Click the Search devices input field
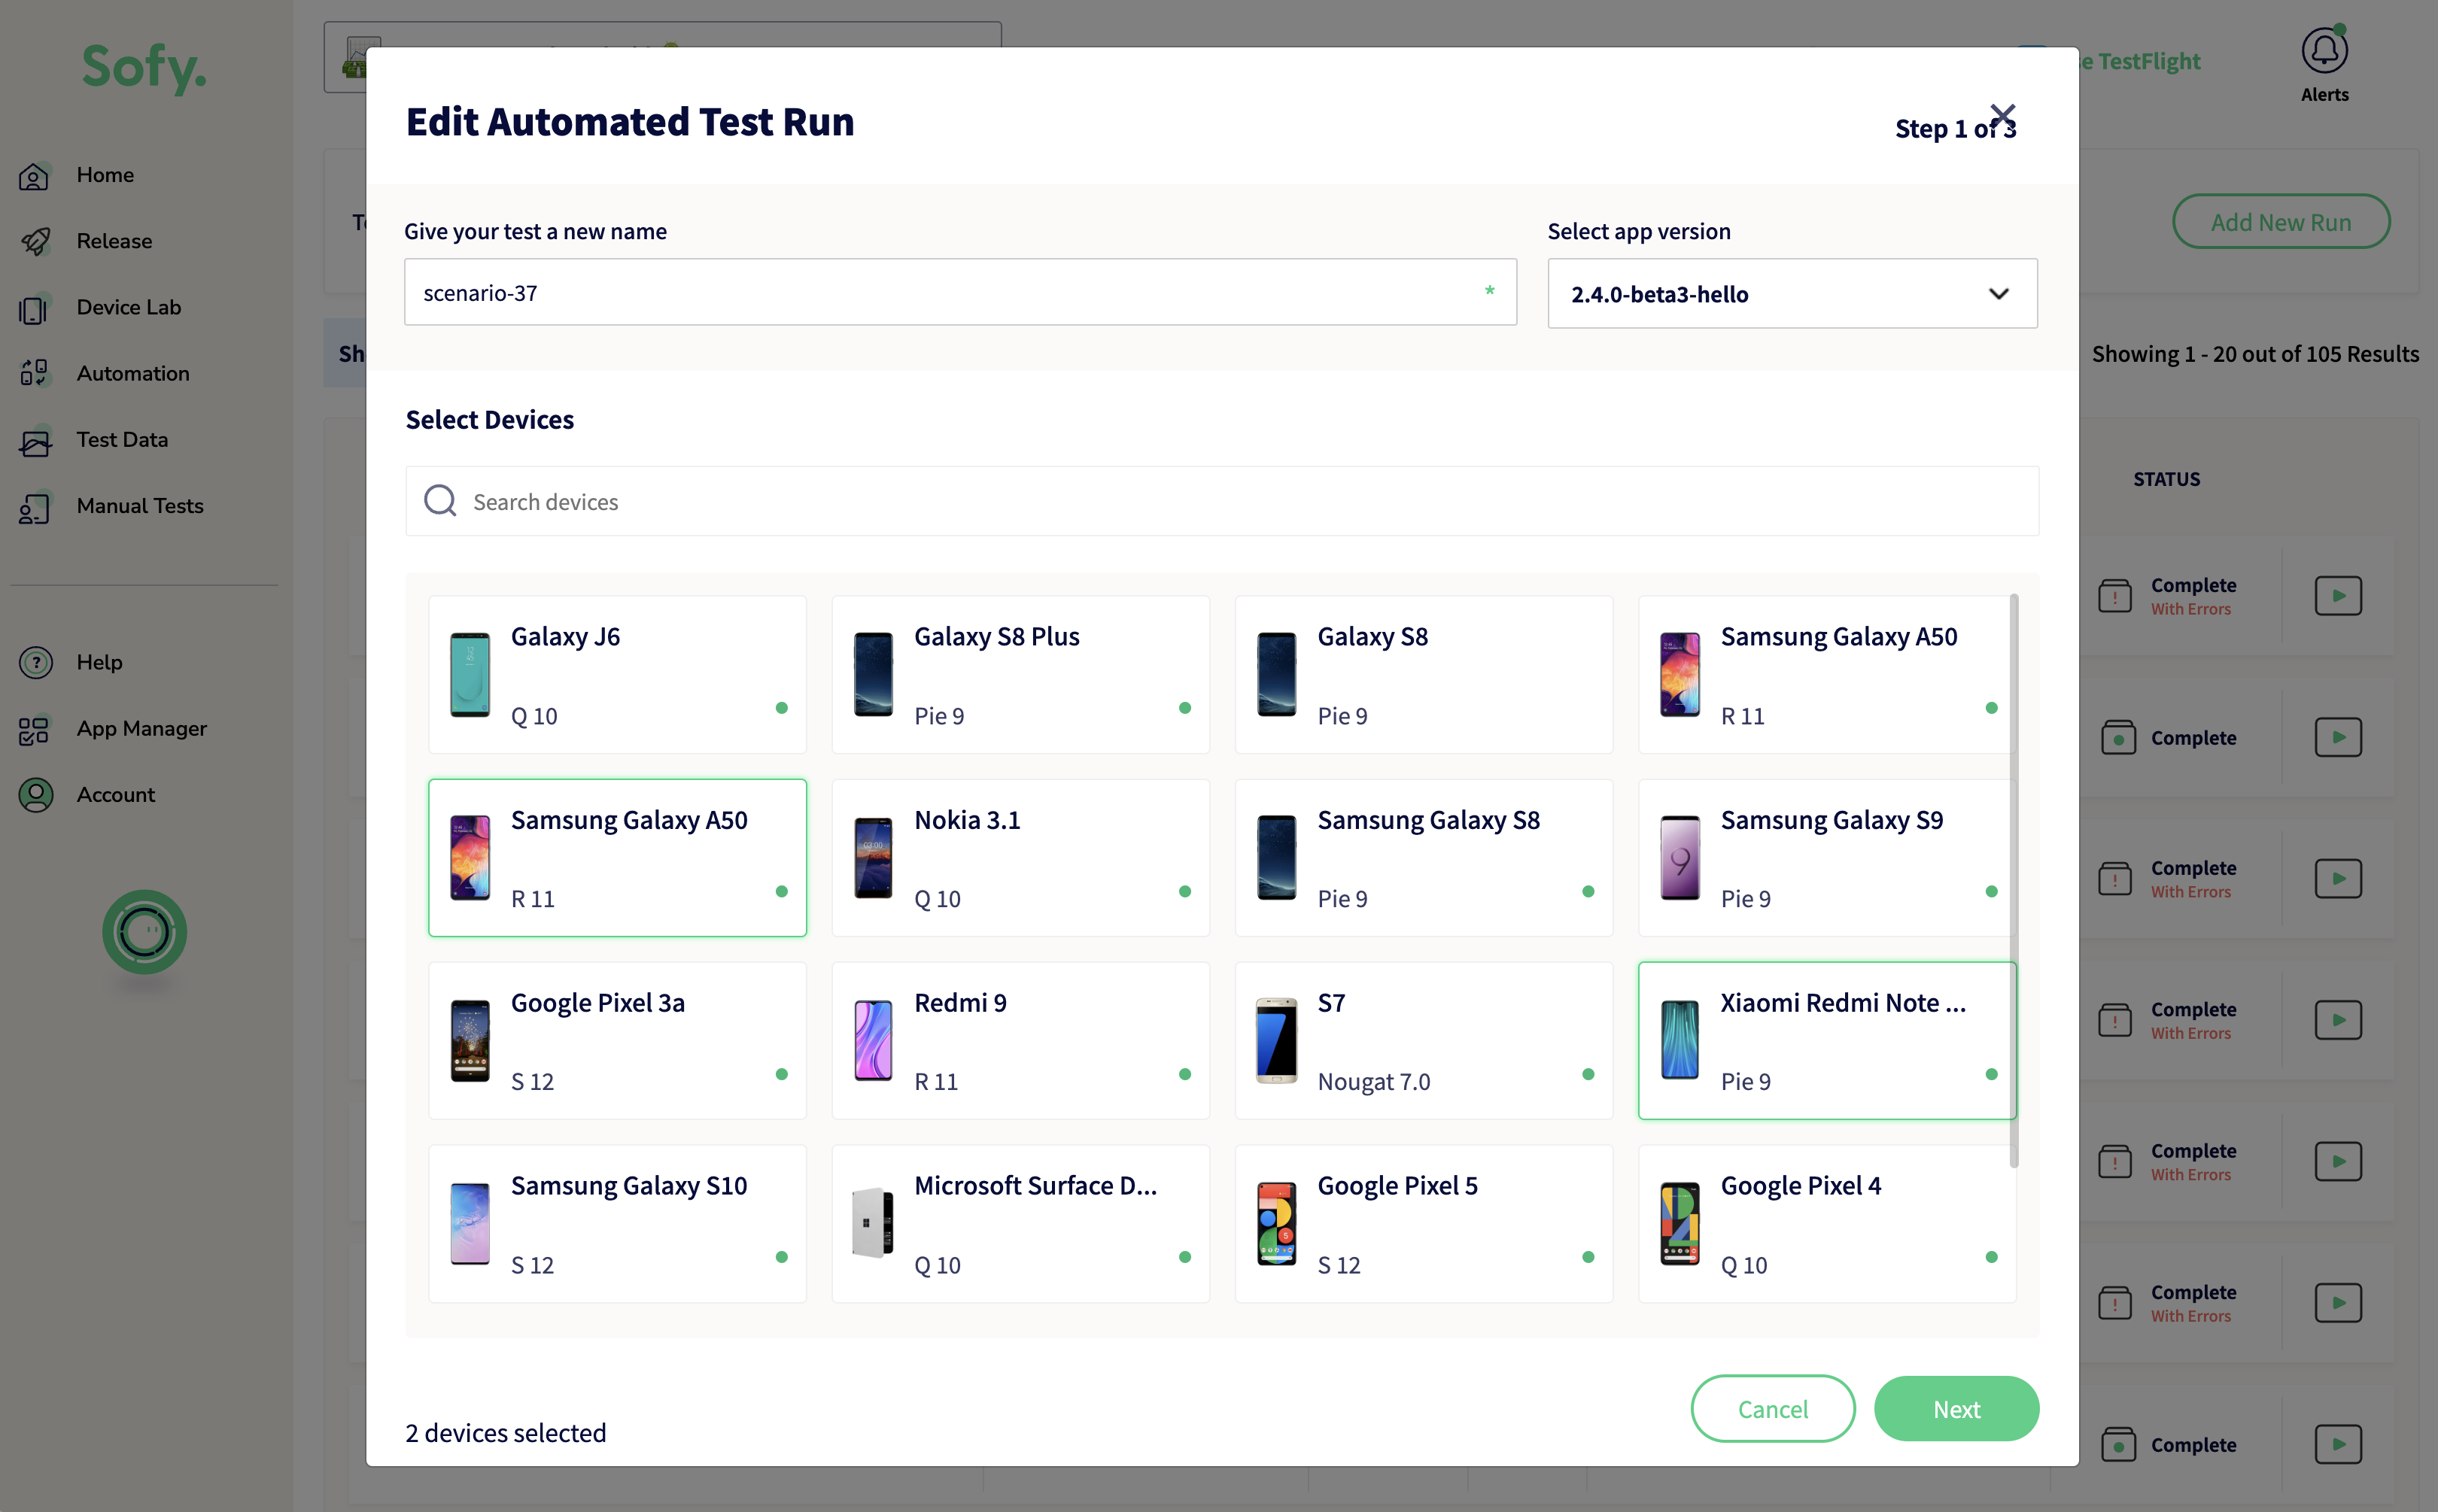 coord(1222,501)
